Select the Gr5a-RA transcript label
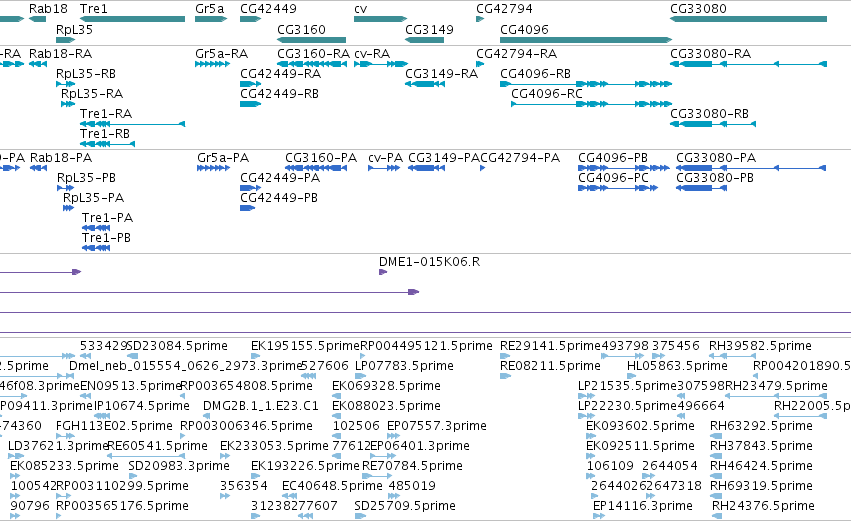Screen dimensions: 851x521 (x=221, y=54)
